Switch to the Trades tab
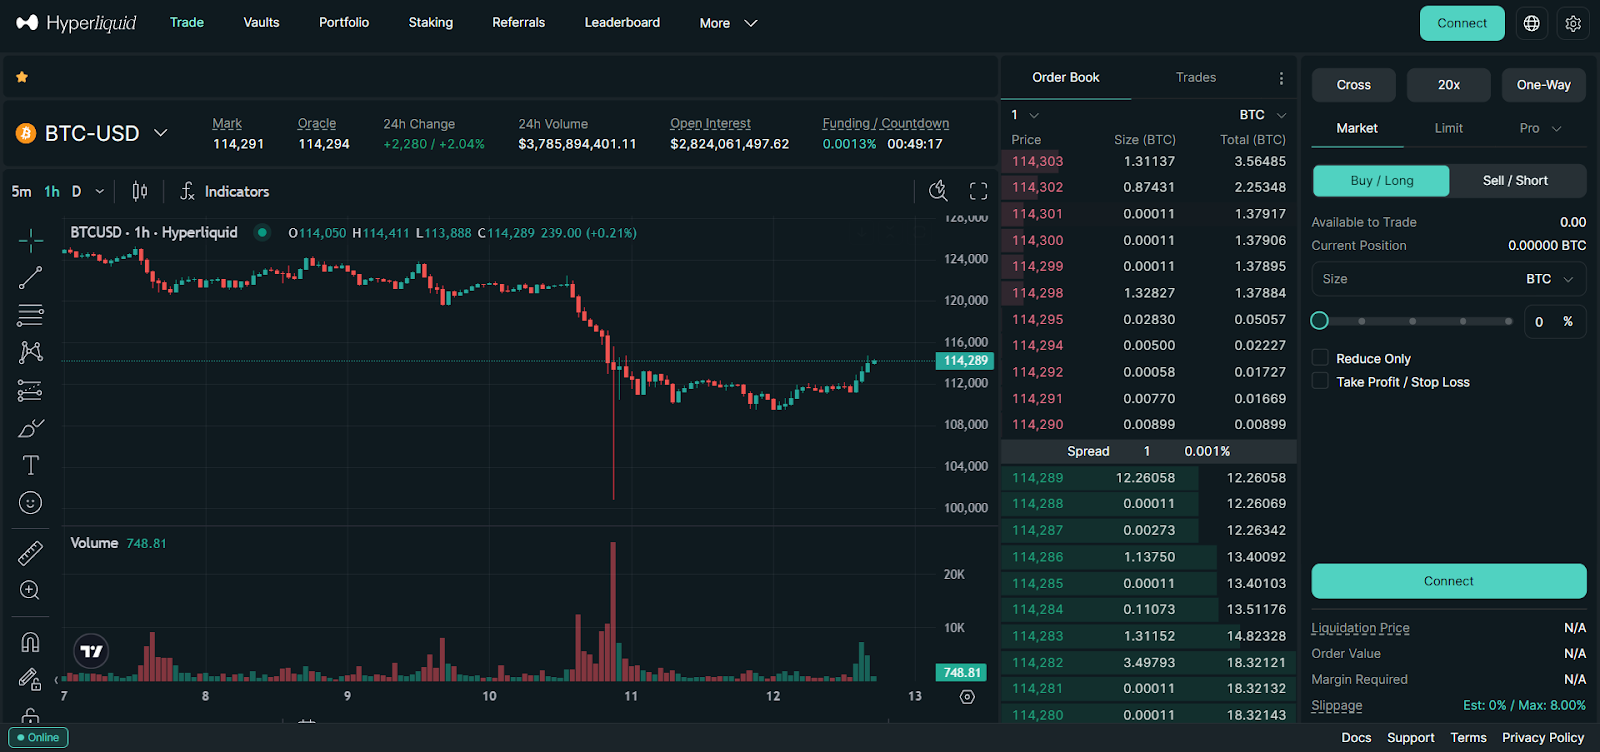 point(1196,77)
